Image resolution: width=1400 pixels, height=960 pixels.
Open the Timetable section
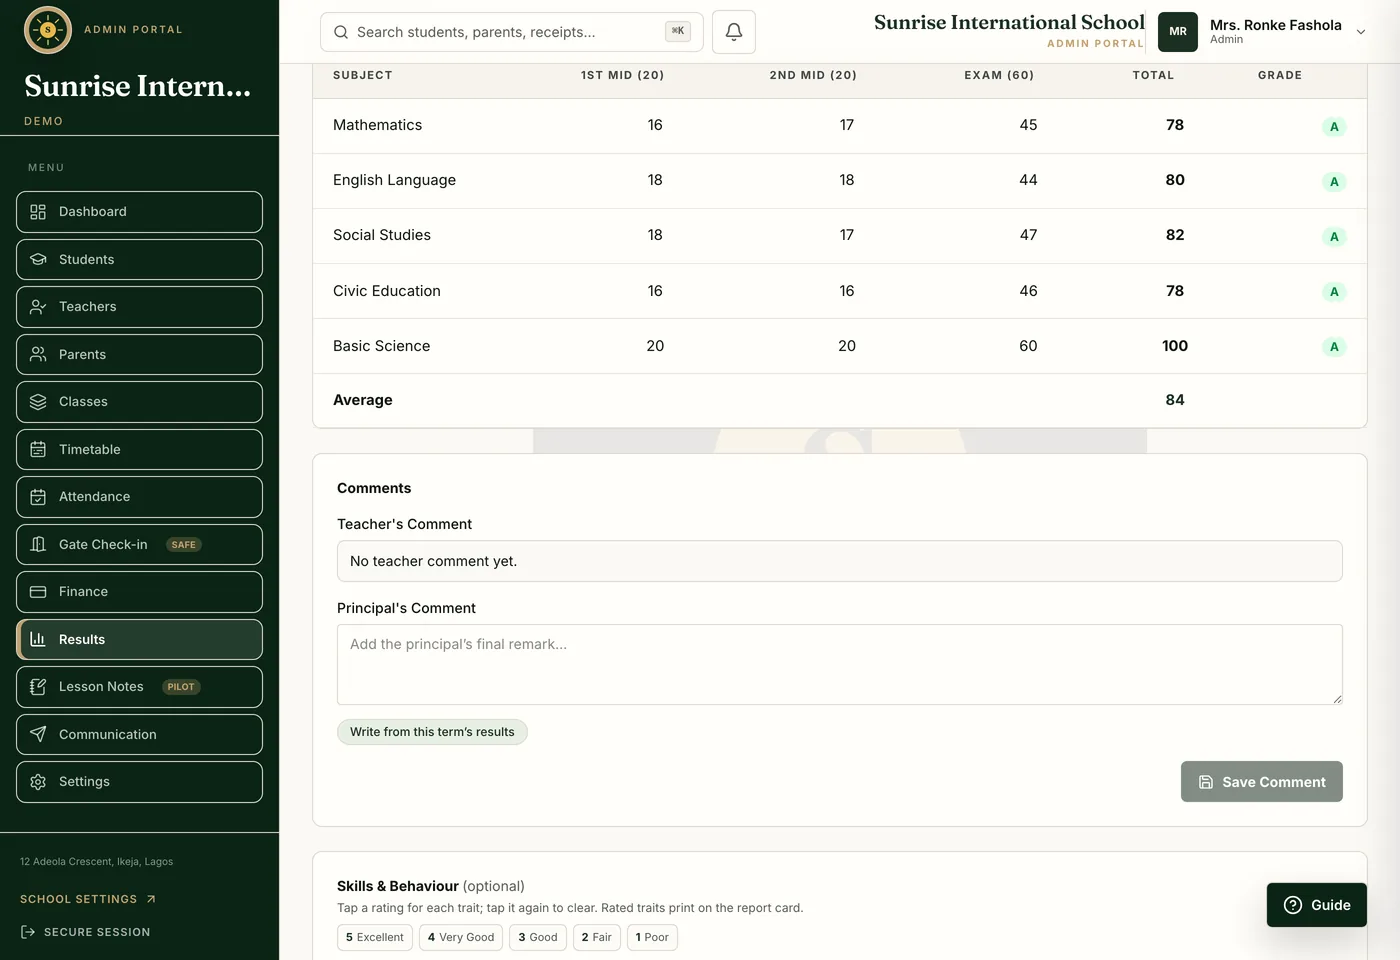(x=139, y=449)
